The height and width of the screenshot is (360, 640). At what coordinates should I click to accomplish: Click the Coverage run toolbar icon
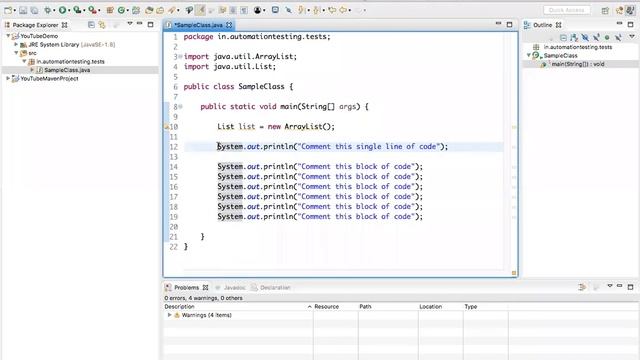tap(77, 10)
